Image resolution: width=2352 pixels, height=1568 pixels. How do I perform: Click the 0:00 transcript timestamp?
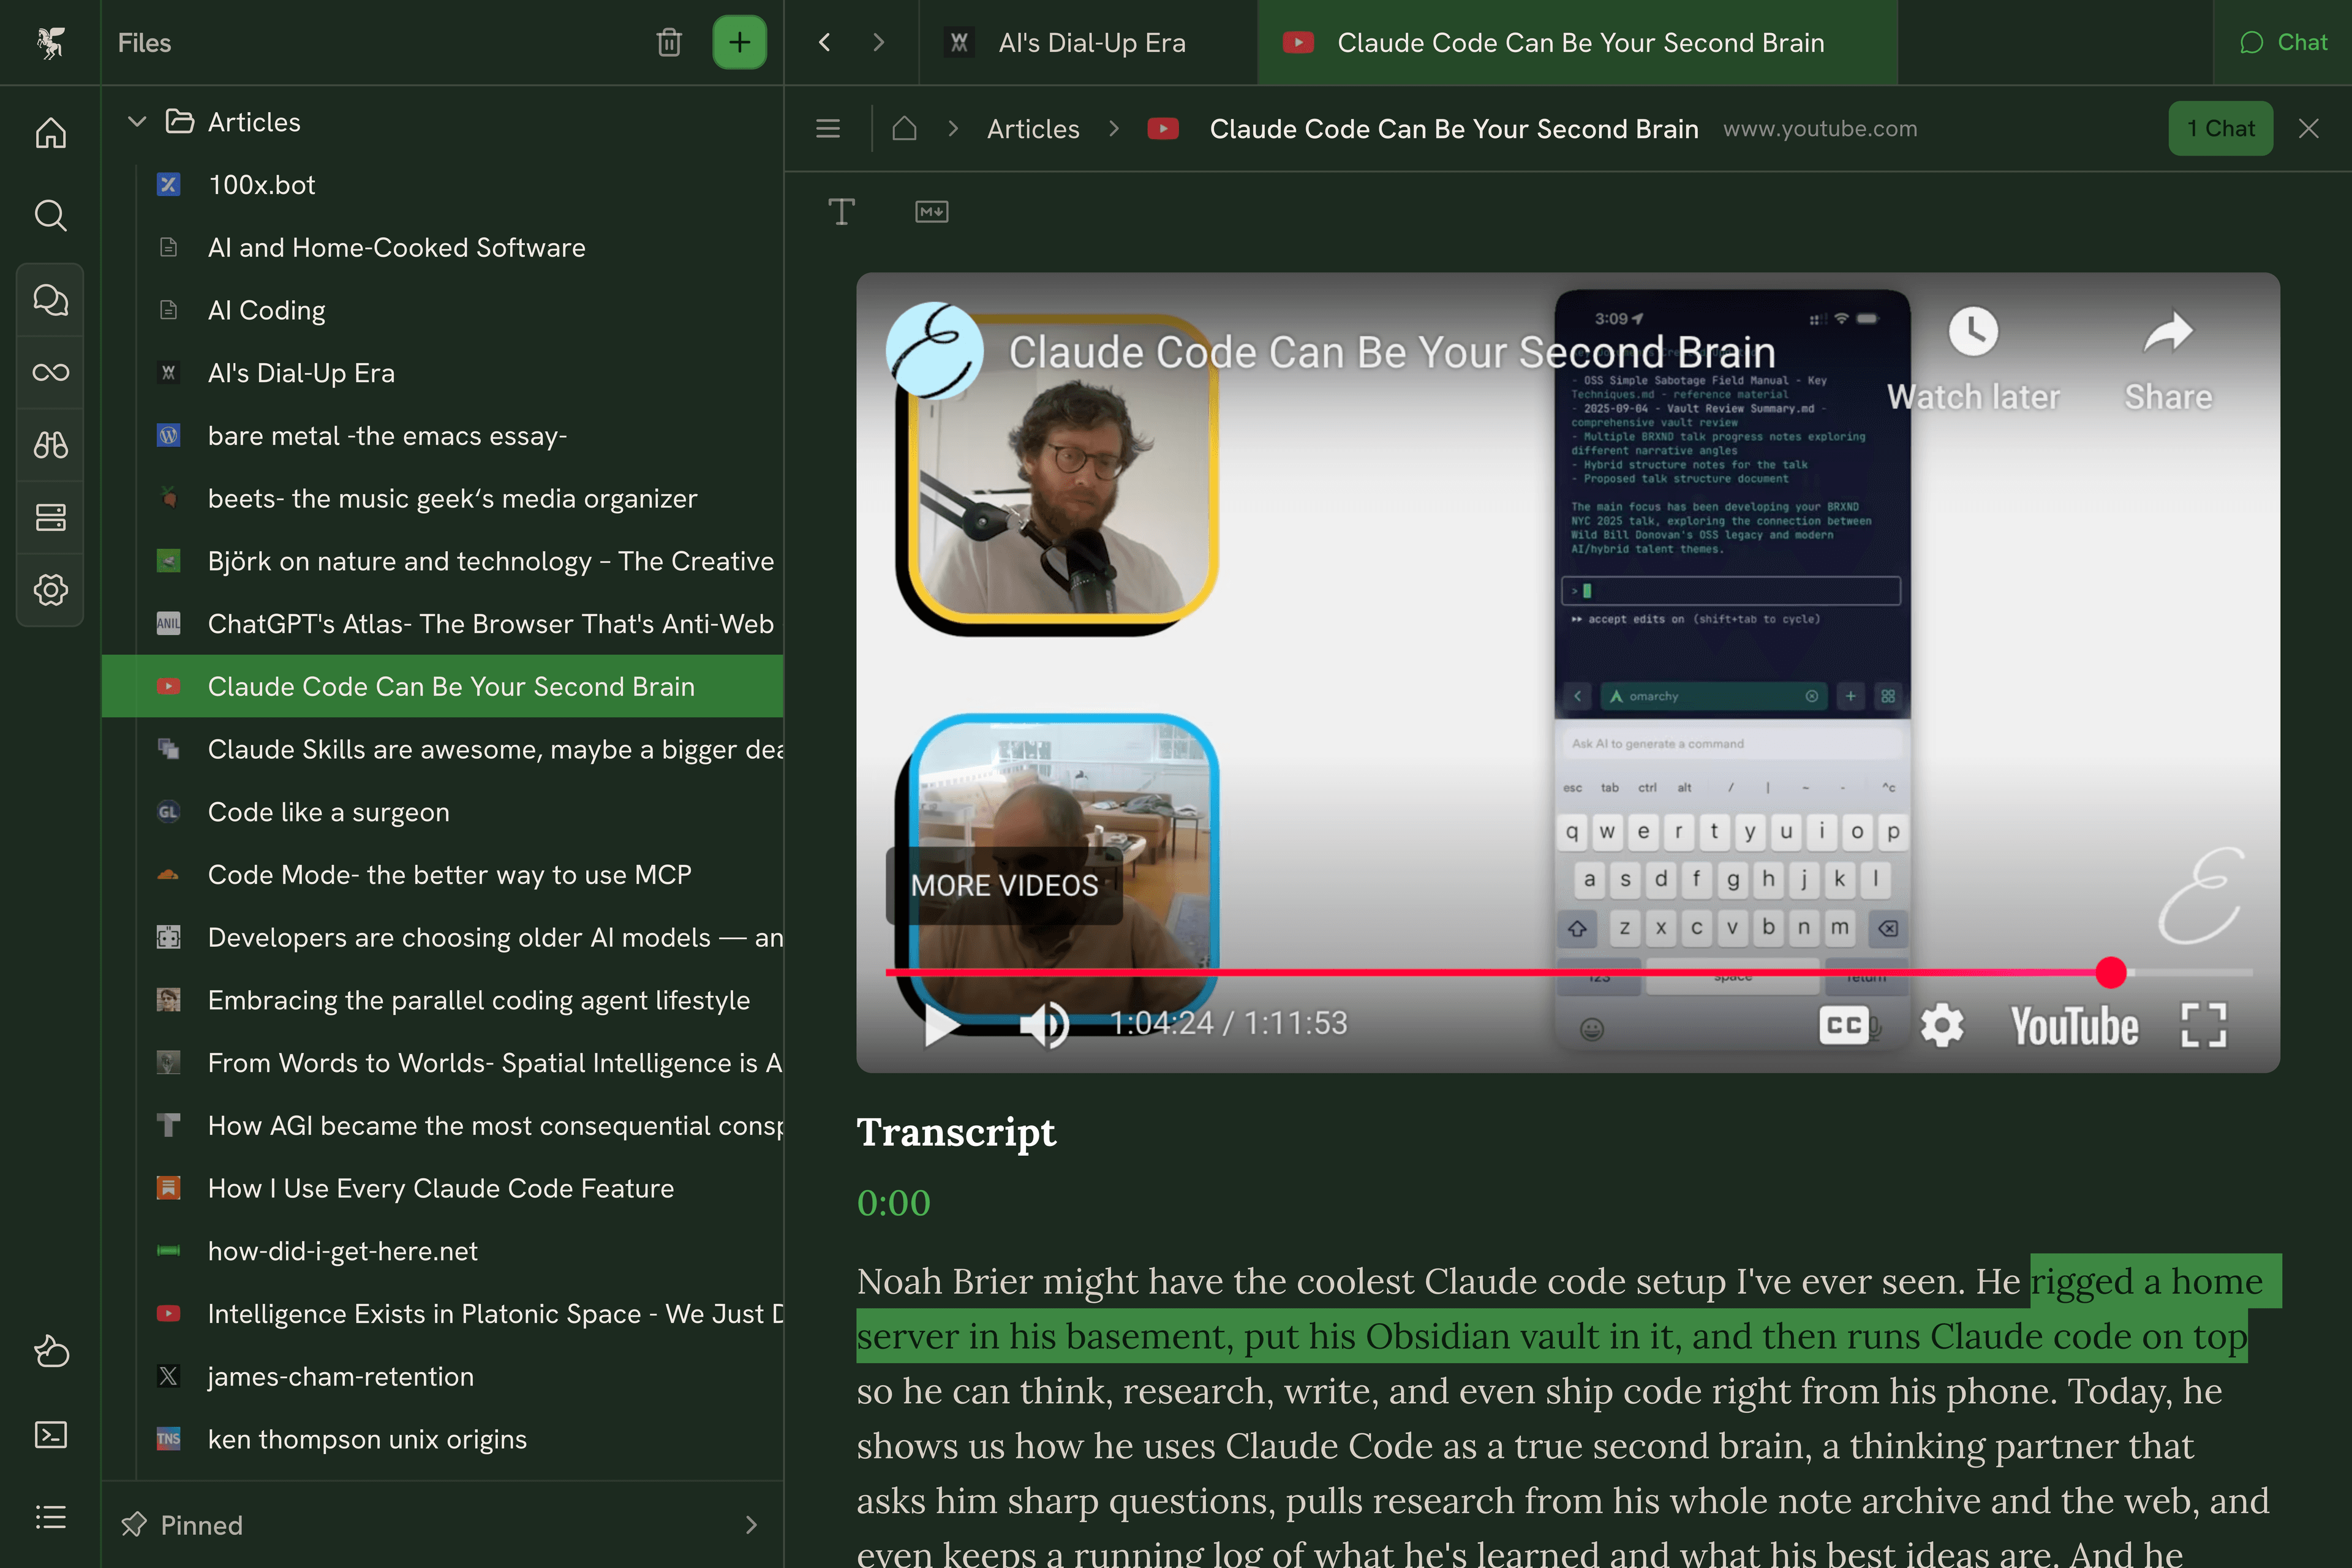pyautogui.click(x=893, y=1203)
